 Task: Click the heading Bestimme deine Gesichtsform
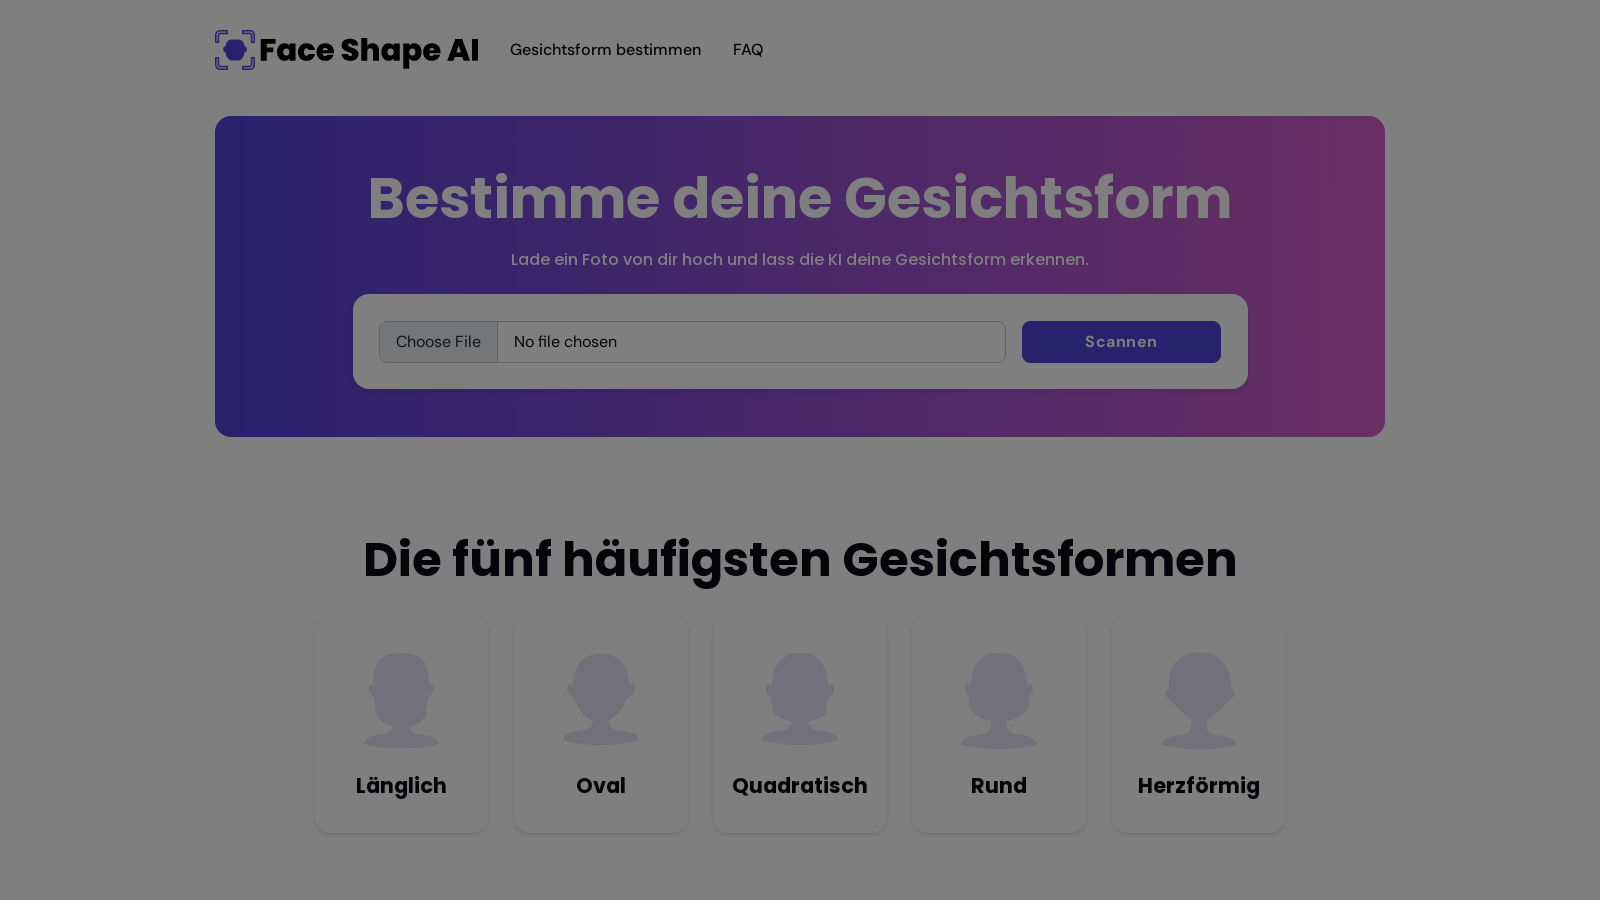pos(800,198)
